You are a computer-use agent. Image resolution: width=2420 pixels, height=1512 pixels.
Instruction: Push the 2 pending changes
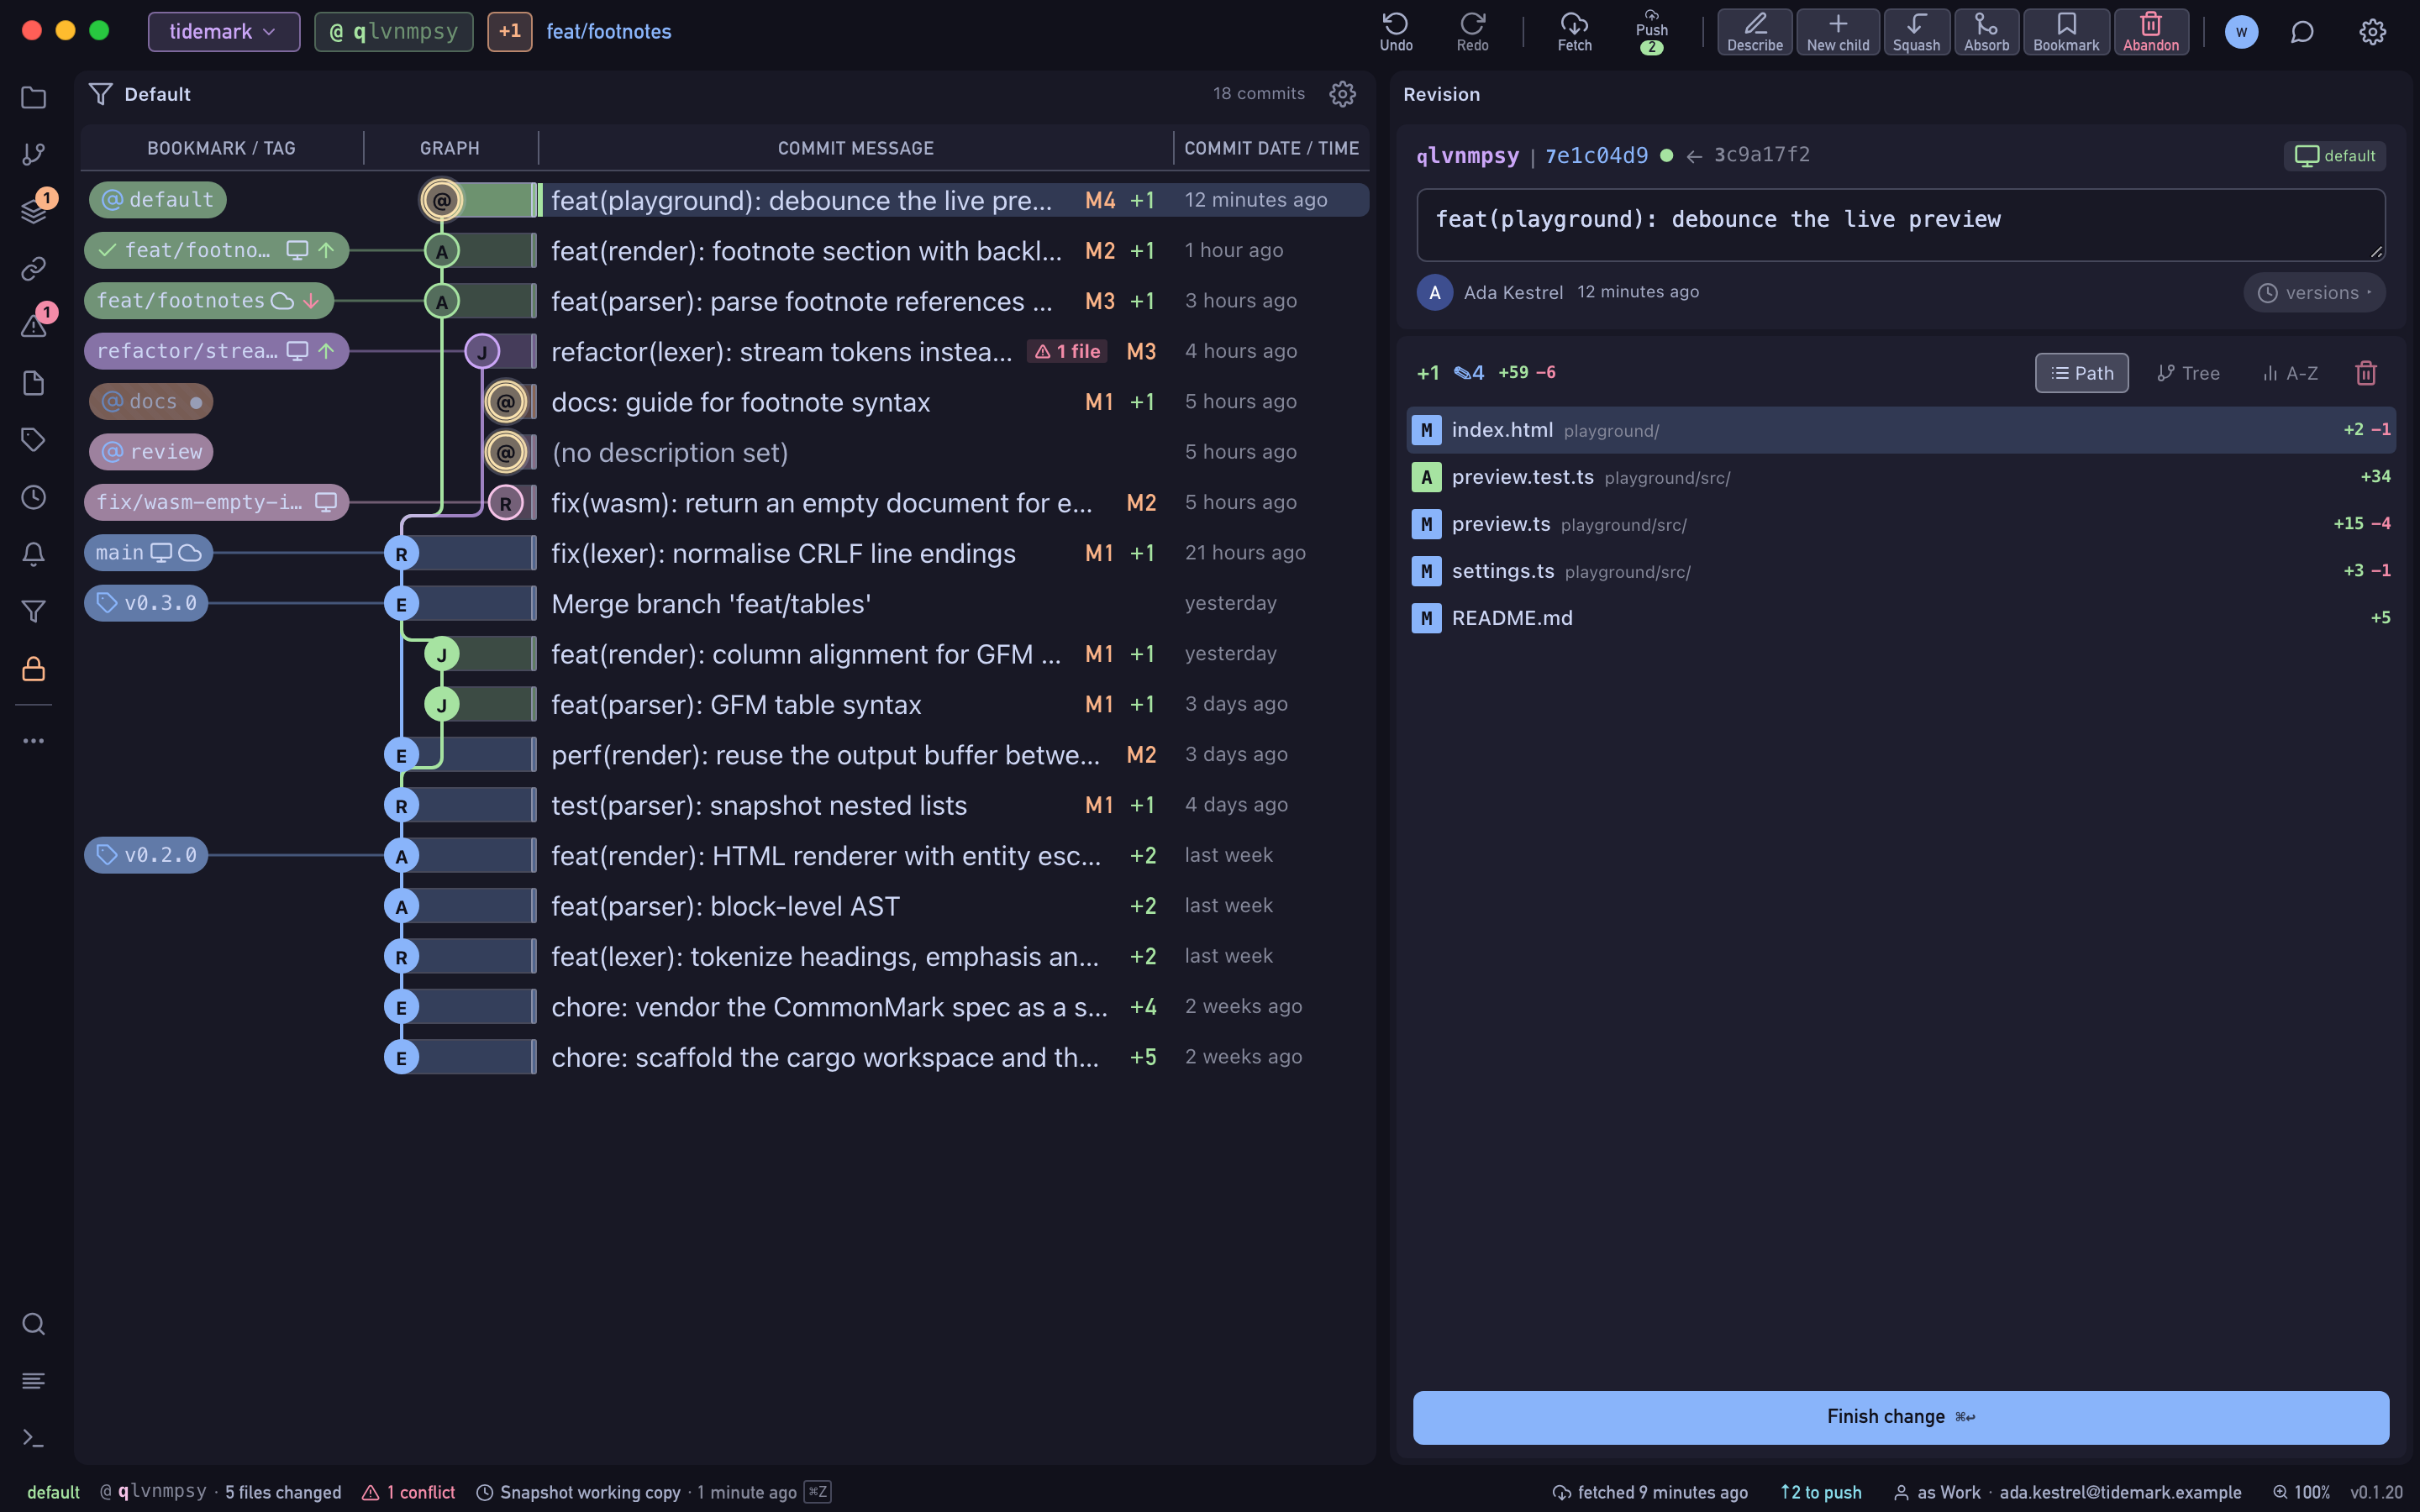1651,32
